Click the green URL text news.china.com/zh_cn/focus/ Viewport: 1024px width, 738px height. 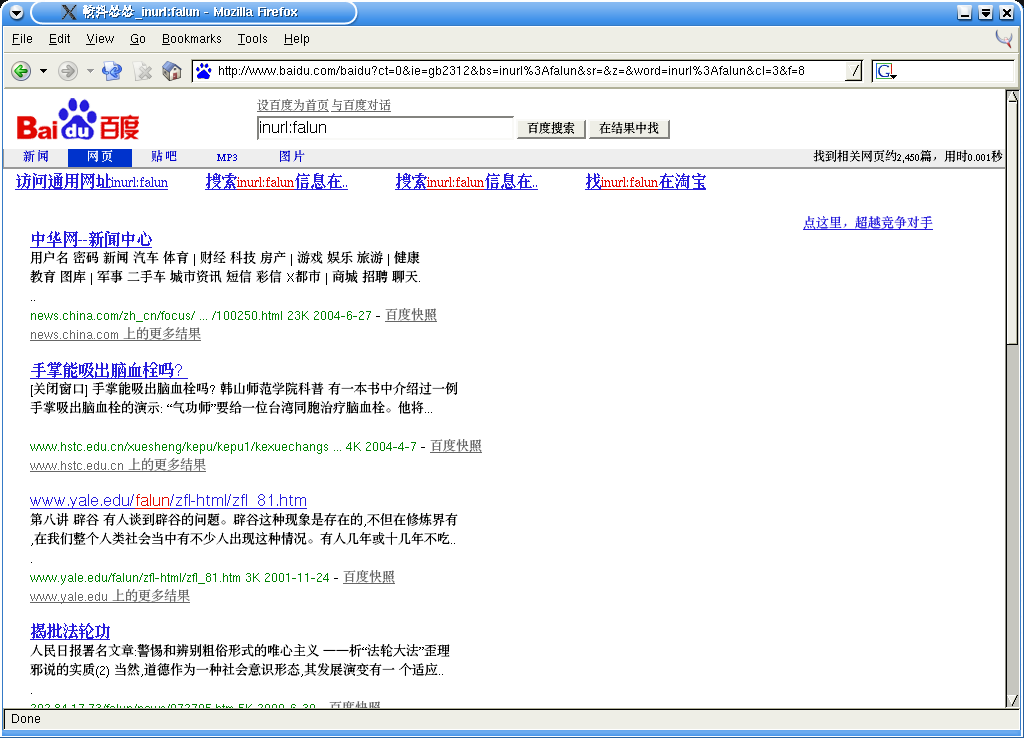112,316
